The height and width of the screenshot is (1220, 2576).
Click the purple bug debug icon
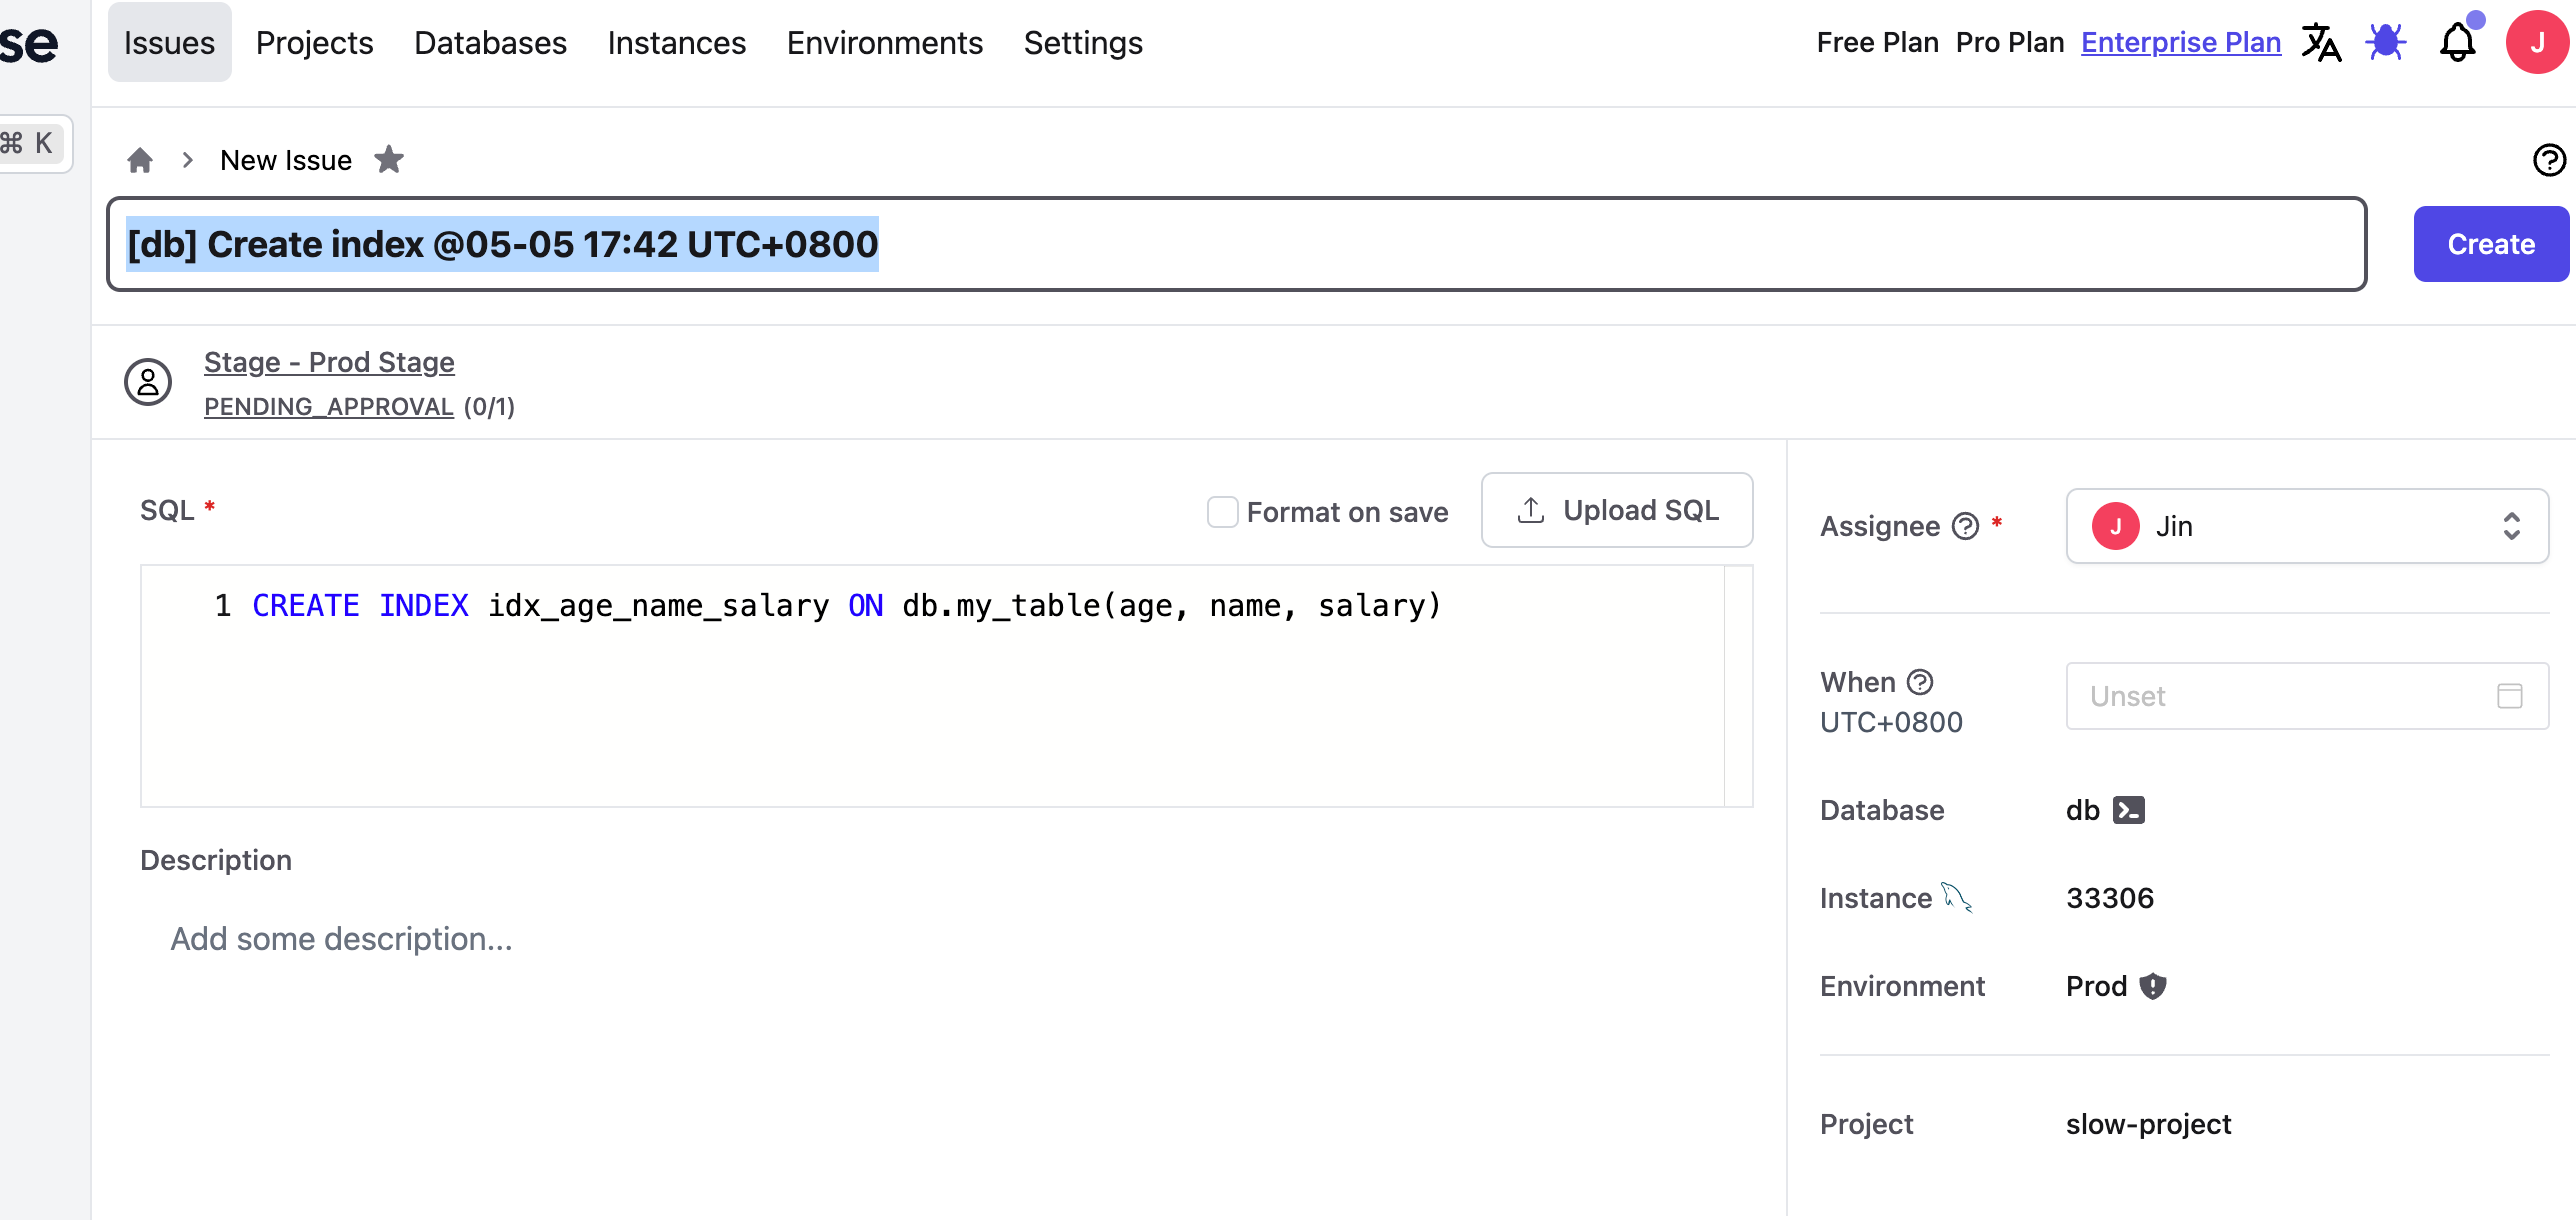[x=2386, y=43]
